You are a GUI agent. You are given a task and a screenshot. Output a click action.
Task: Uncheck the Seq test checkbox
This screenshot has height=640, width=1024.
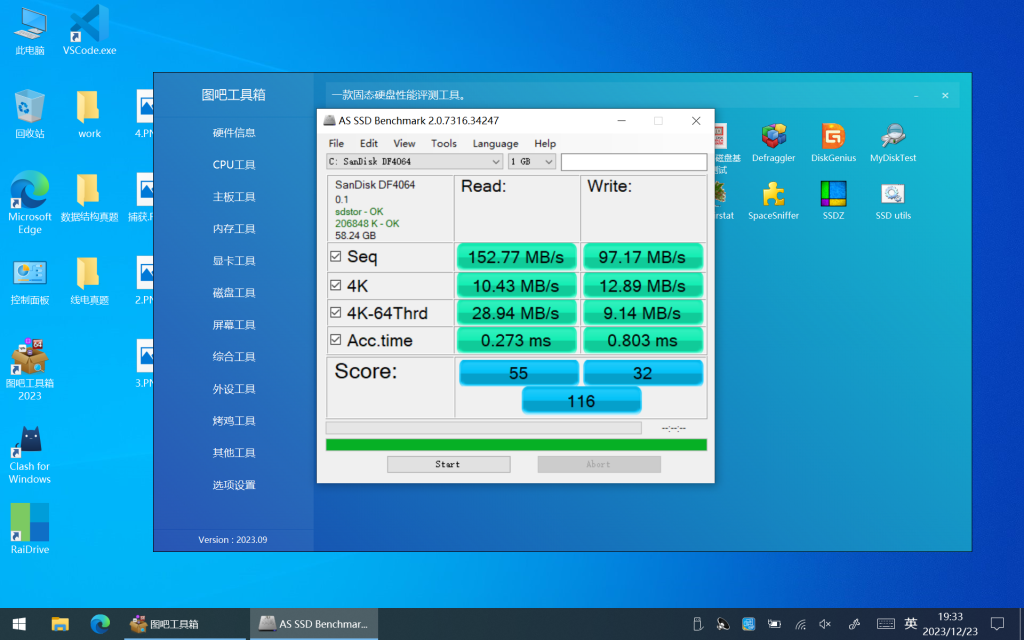tap(336, 257)
